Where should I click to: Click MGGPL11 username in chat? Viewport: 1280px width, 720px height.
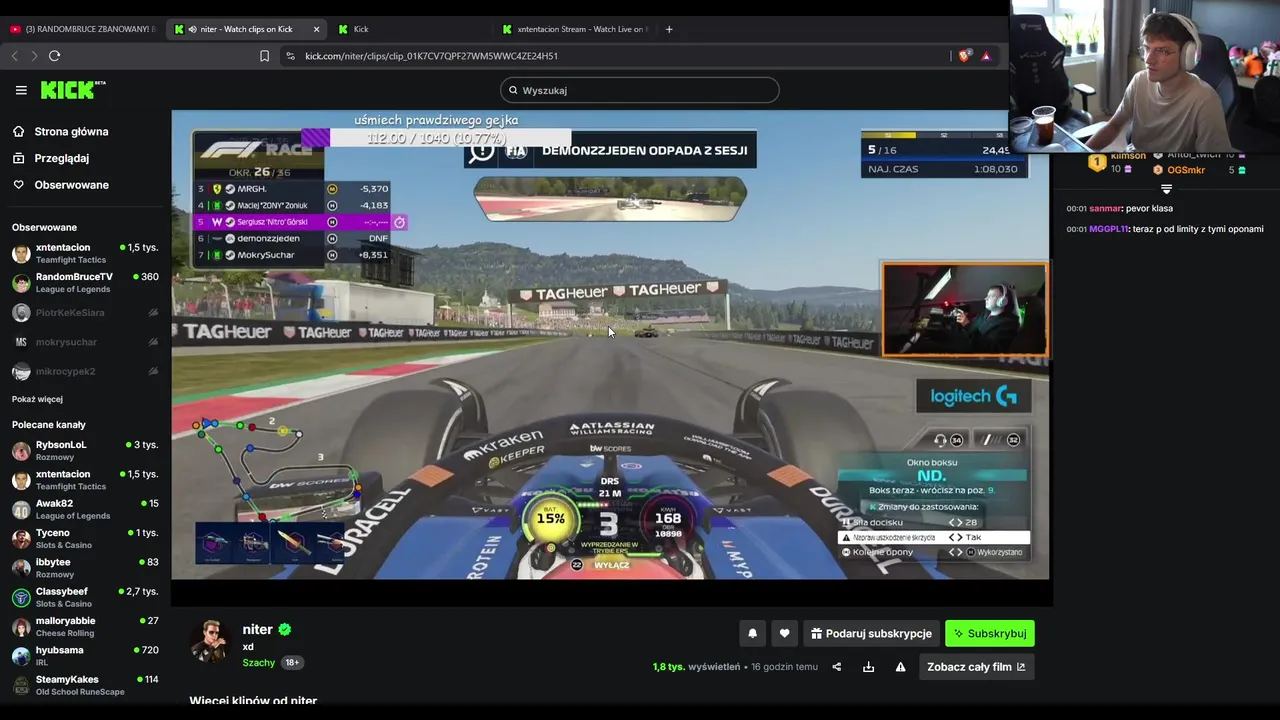[x=1109, y=229]
